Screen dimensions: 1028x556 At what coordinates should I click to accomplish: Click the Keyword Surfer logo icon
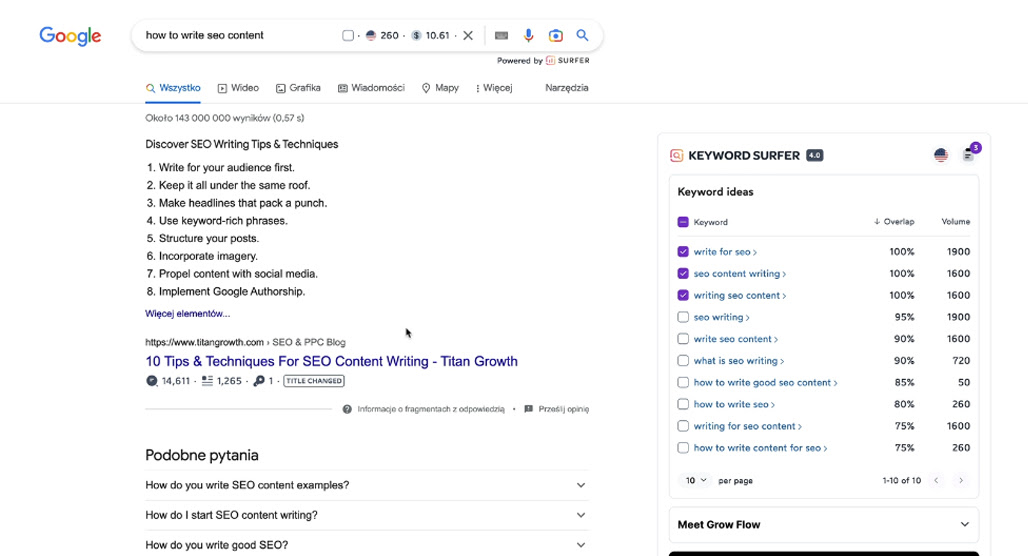tap(677, 155)
